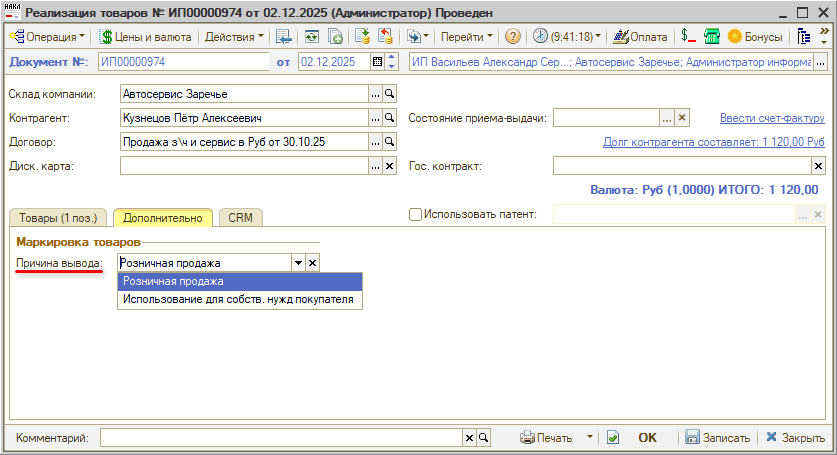Open the date calendar picker icon
Viewport: 837px width, 455px height.
(377, 62)
